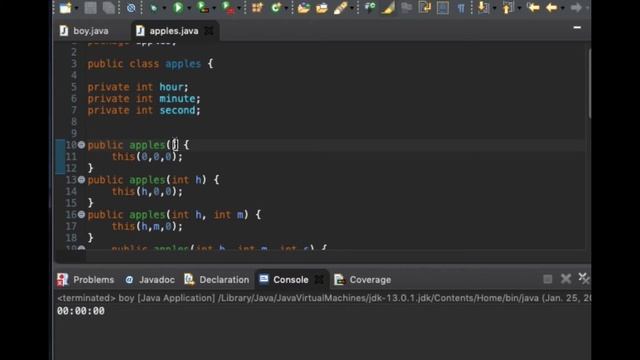This screenshot has width=640, height=360.
Task: Switch to the boy.java editor tab
Action: pos(84,31)
